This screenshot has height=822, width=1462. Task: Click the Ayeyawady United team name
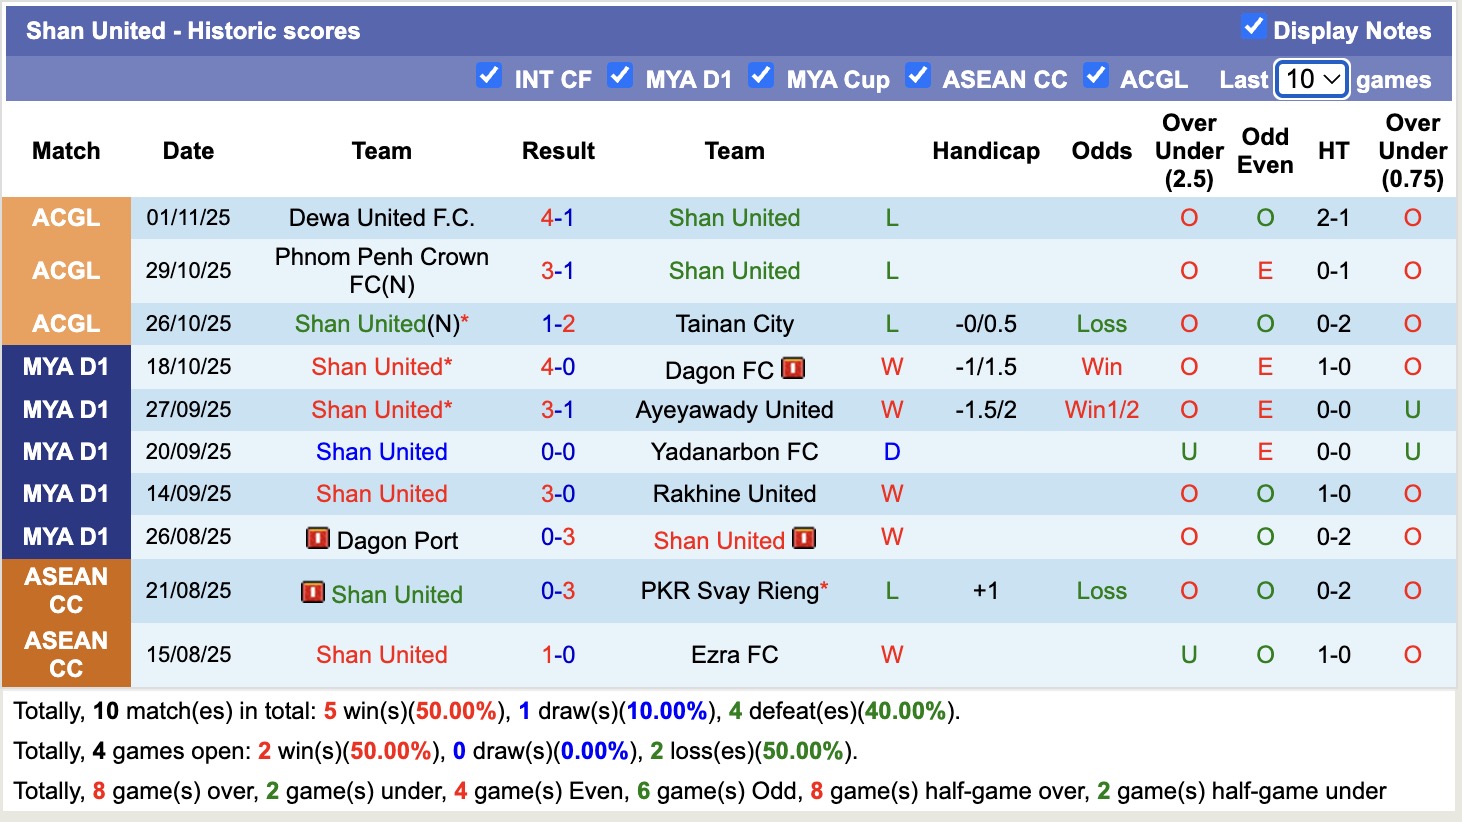[x=734, y=409]
